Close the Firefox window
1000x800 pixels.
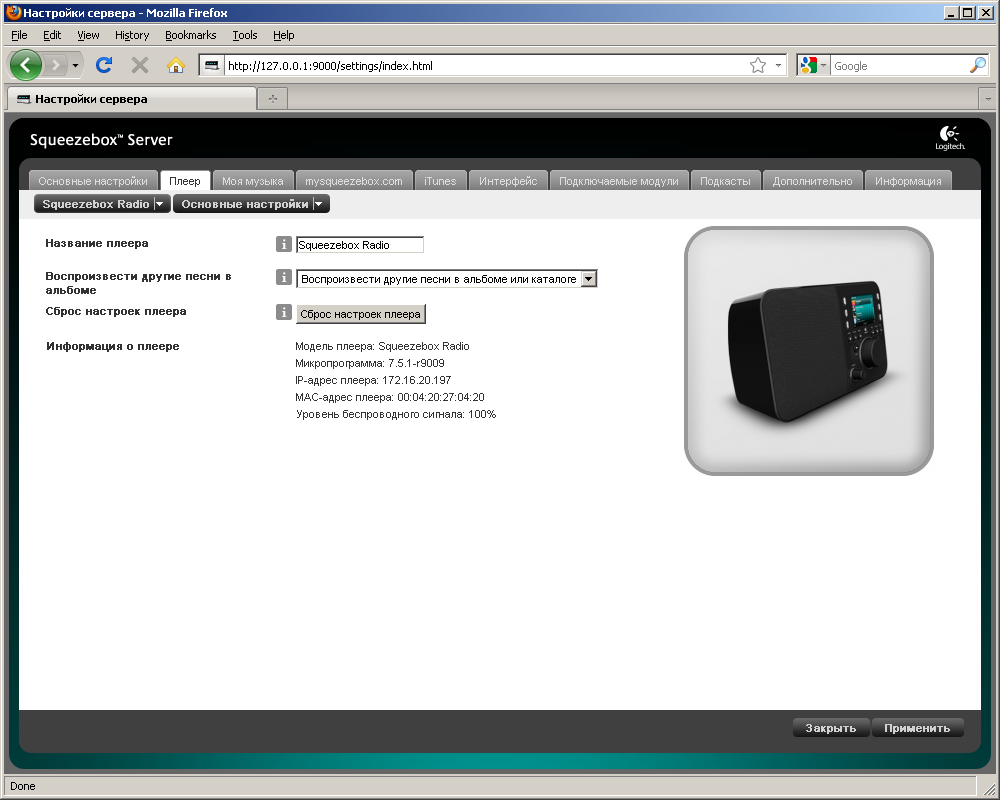click(x=986, y=12)
